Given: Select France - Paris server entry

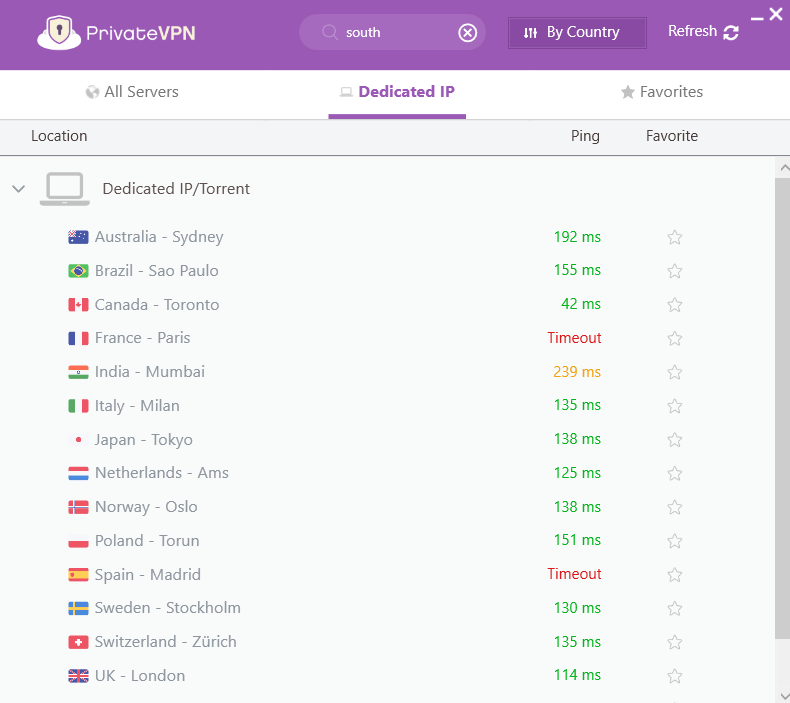Looking at the screenshot, I should 143,338.
